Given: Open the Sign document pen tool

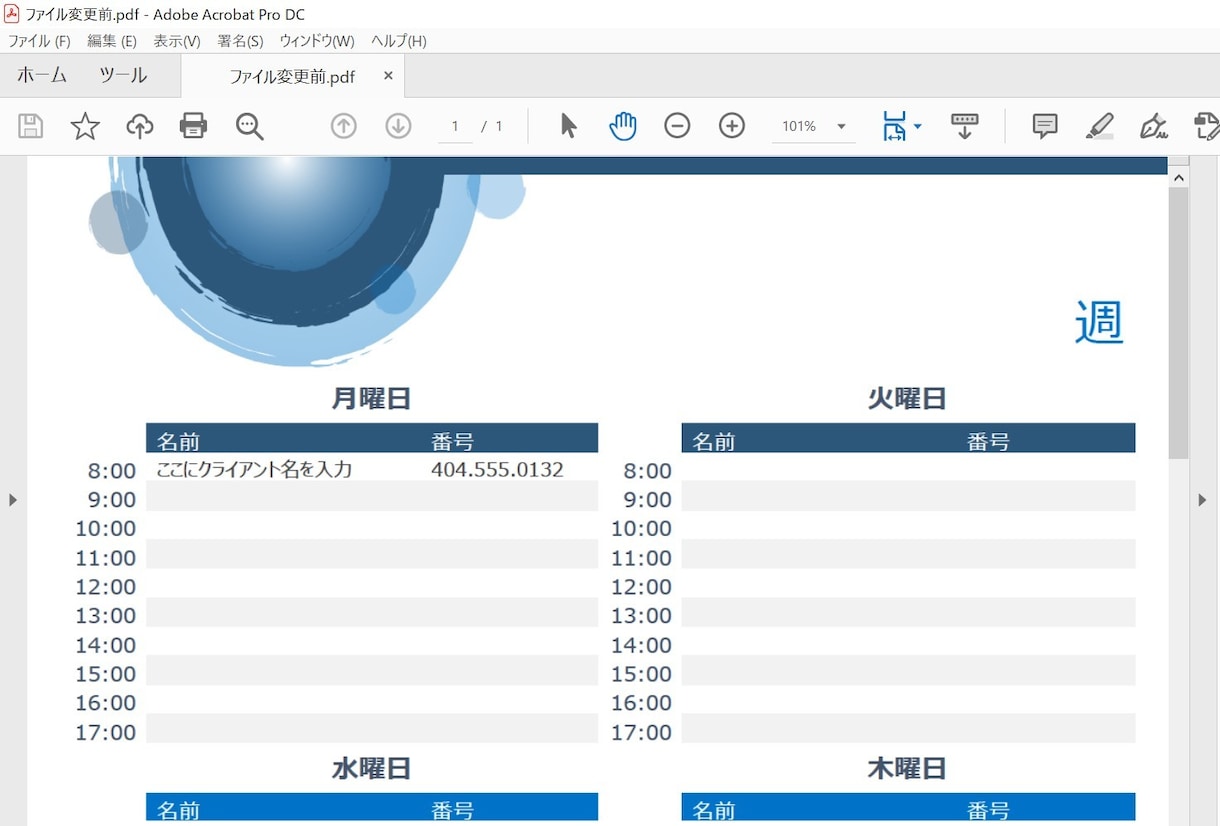Looking at the screenshot, I should (1153, 126).
